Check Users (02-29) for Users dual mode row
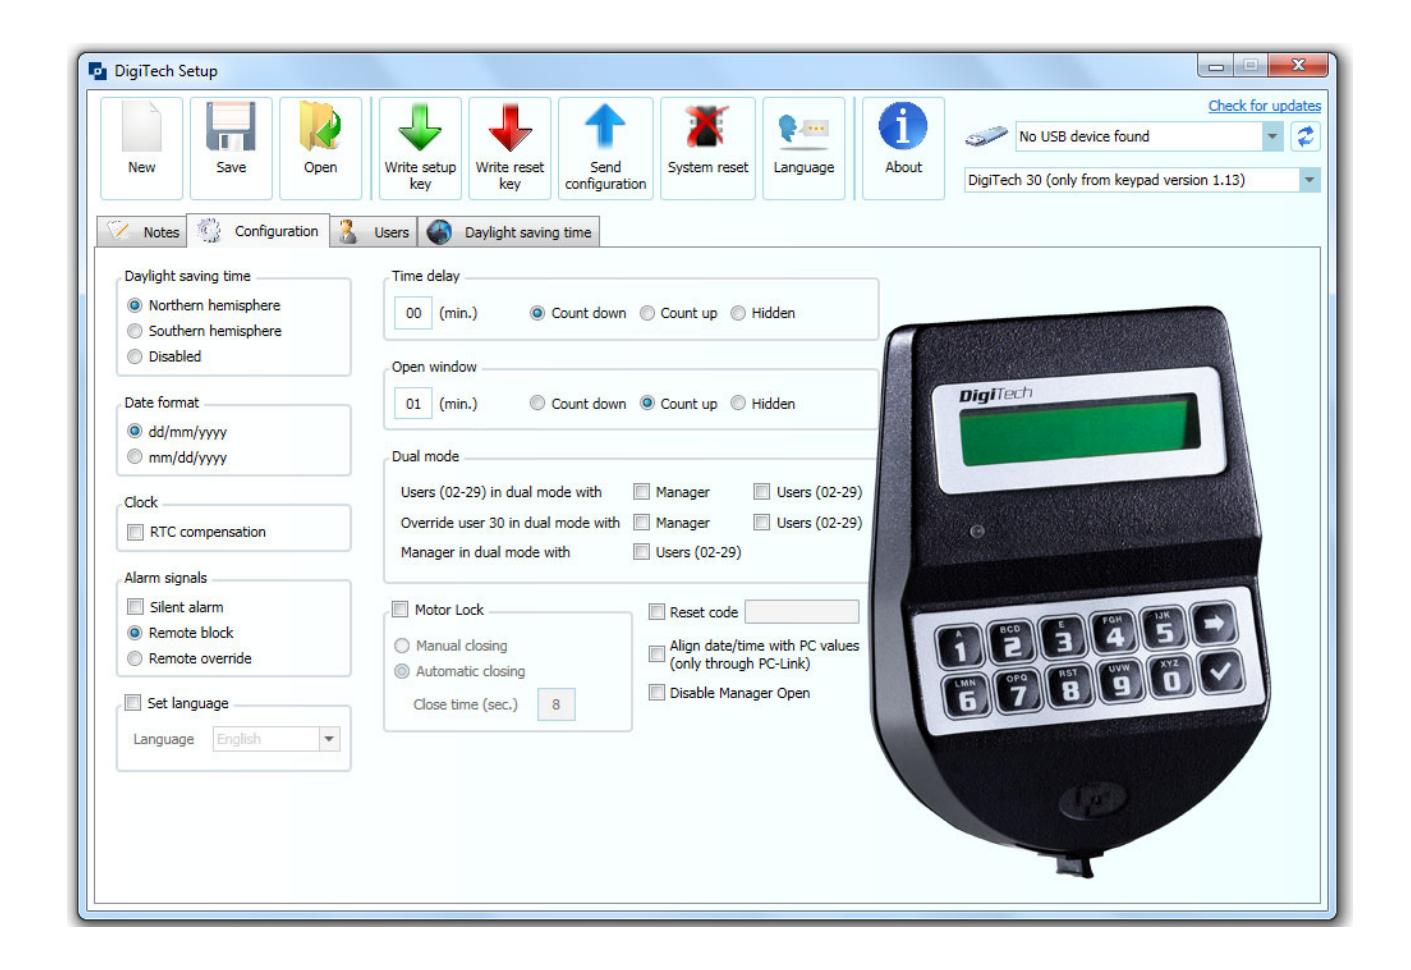 762,492
